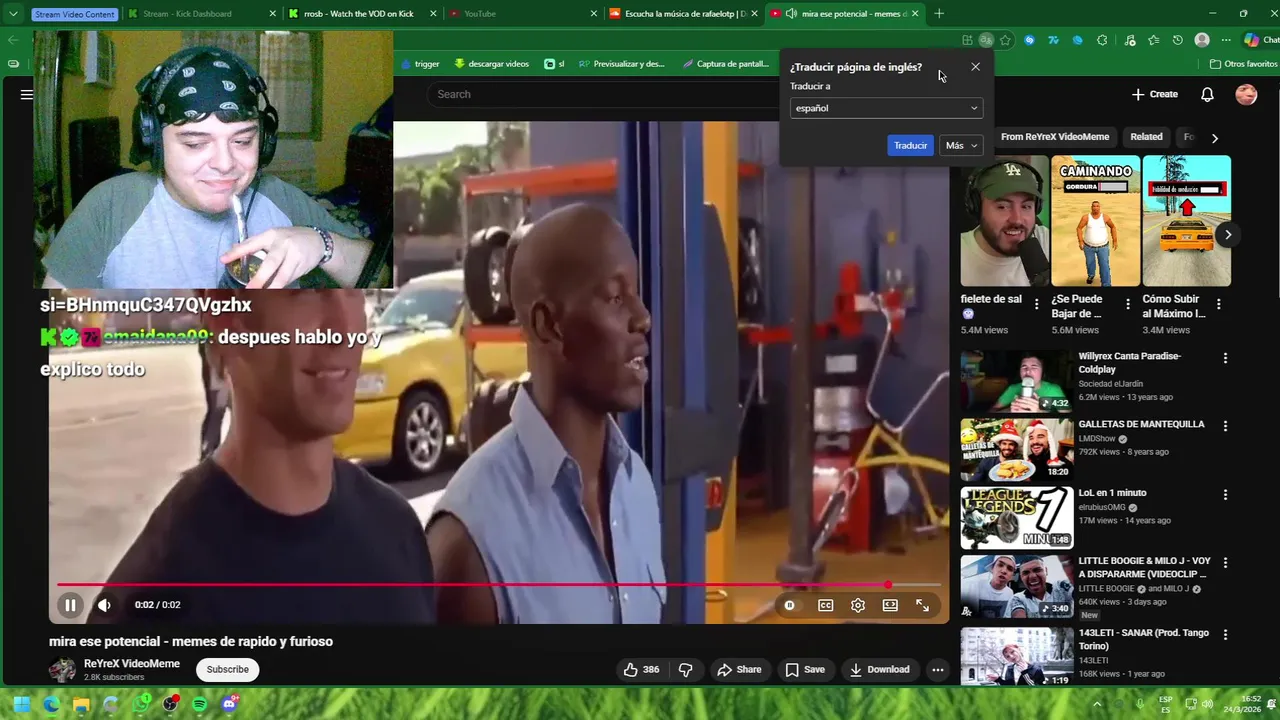1280x720 pixels.
Task: Open the CAMINANDO '¿Se Puede Bajar de...' Short
Action: [x=1095, y=221]
